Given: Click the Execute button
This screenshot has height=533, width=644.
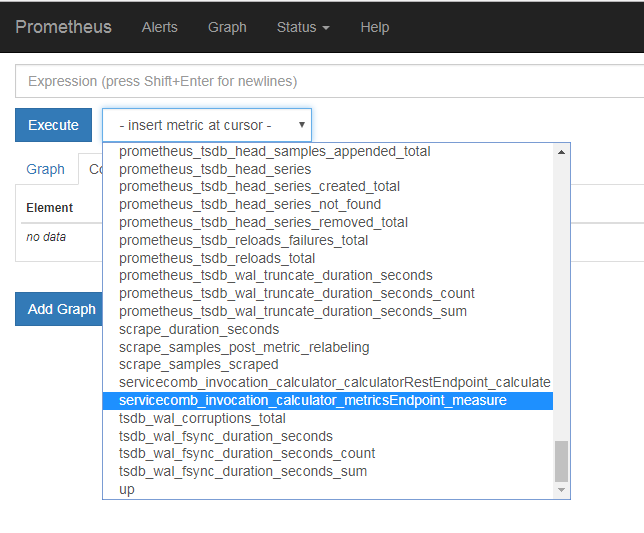Looking at the screenshot, I should click(53, 125).
